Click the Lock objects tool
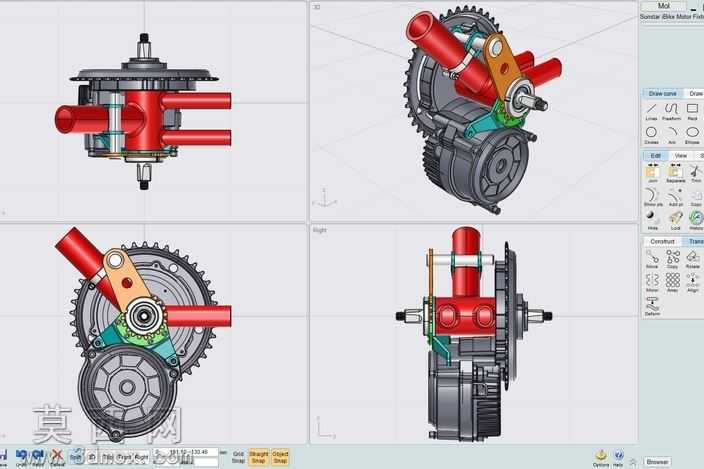This screenshot has height=469, width=704. click(x=675, y=221)
